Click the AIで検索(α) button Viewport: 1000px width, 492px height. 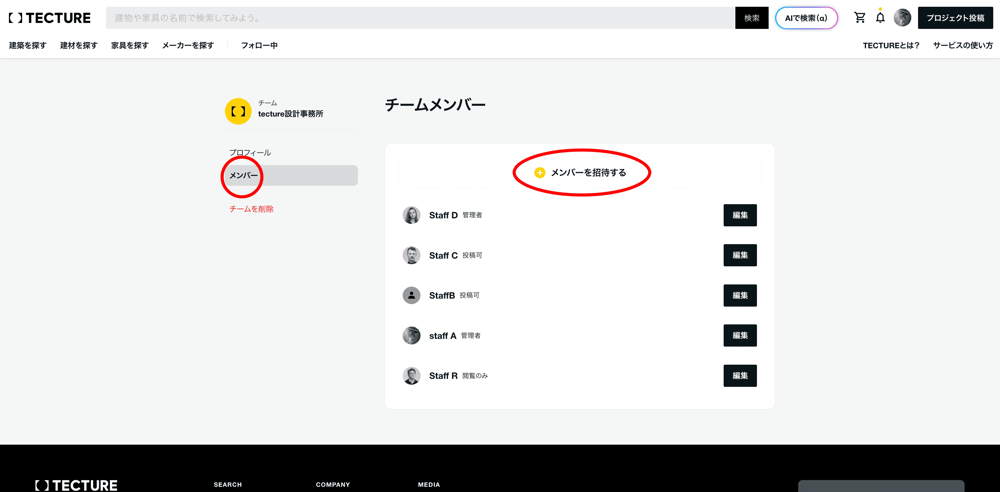click(806, 18)
